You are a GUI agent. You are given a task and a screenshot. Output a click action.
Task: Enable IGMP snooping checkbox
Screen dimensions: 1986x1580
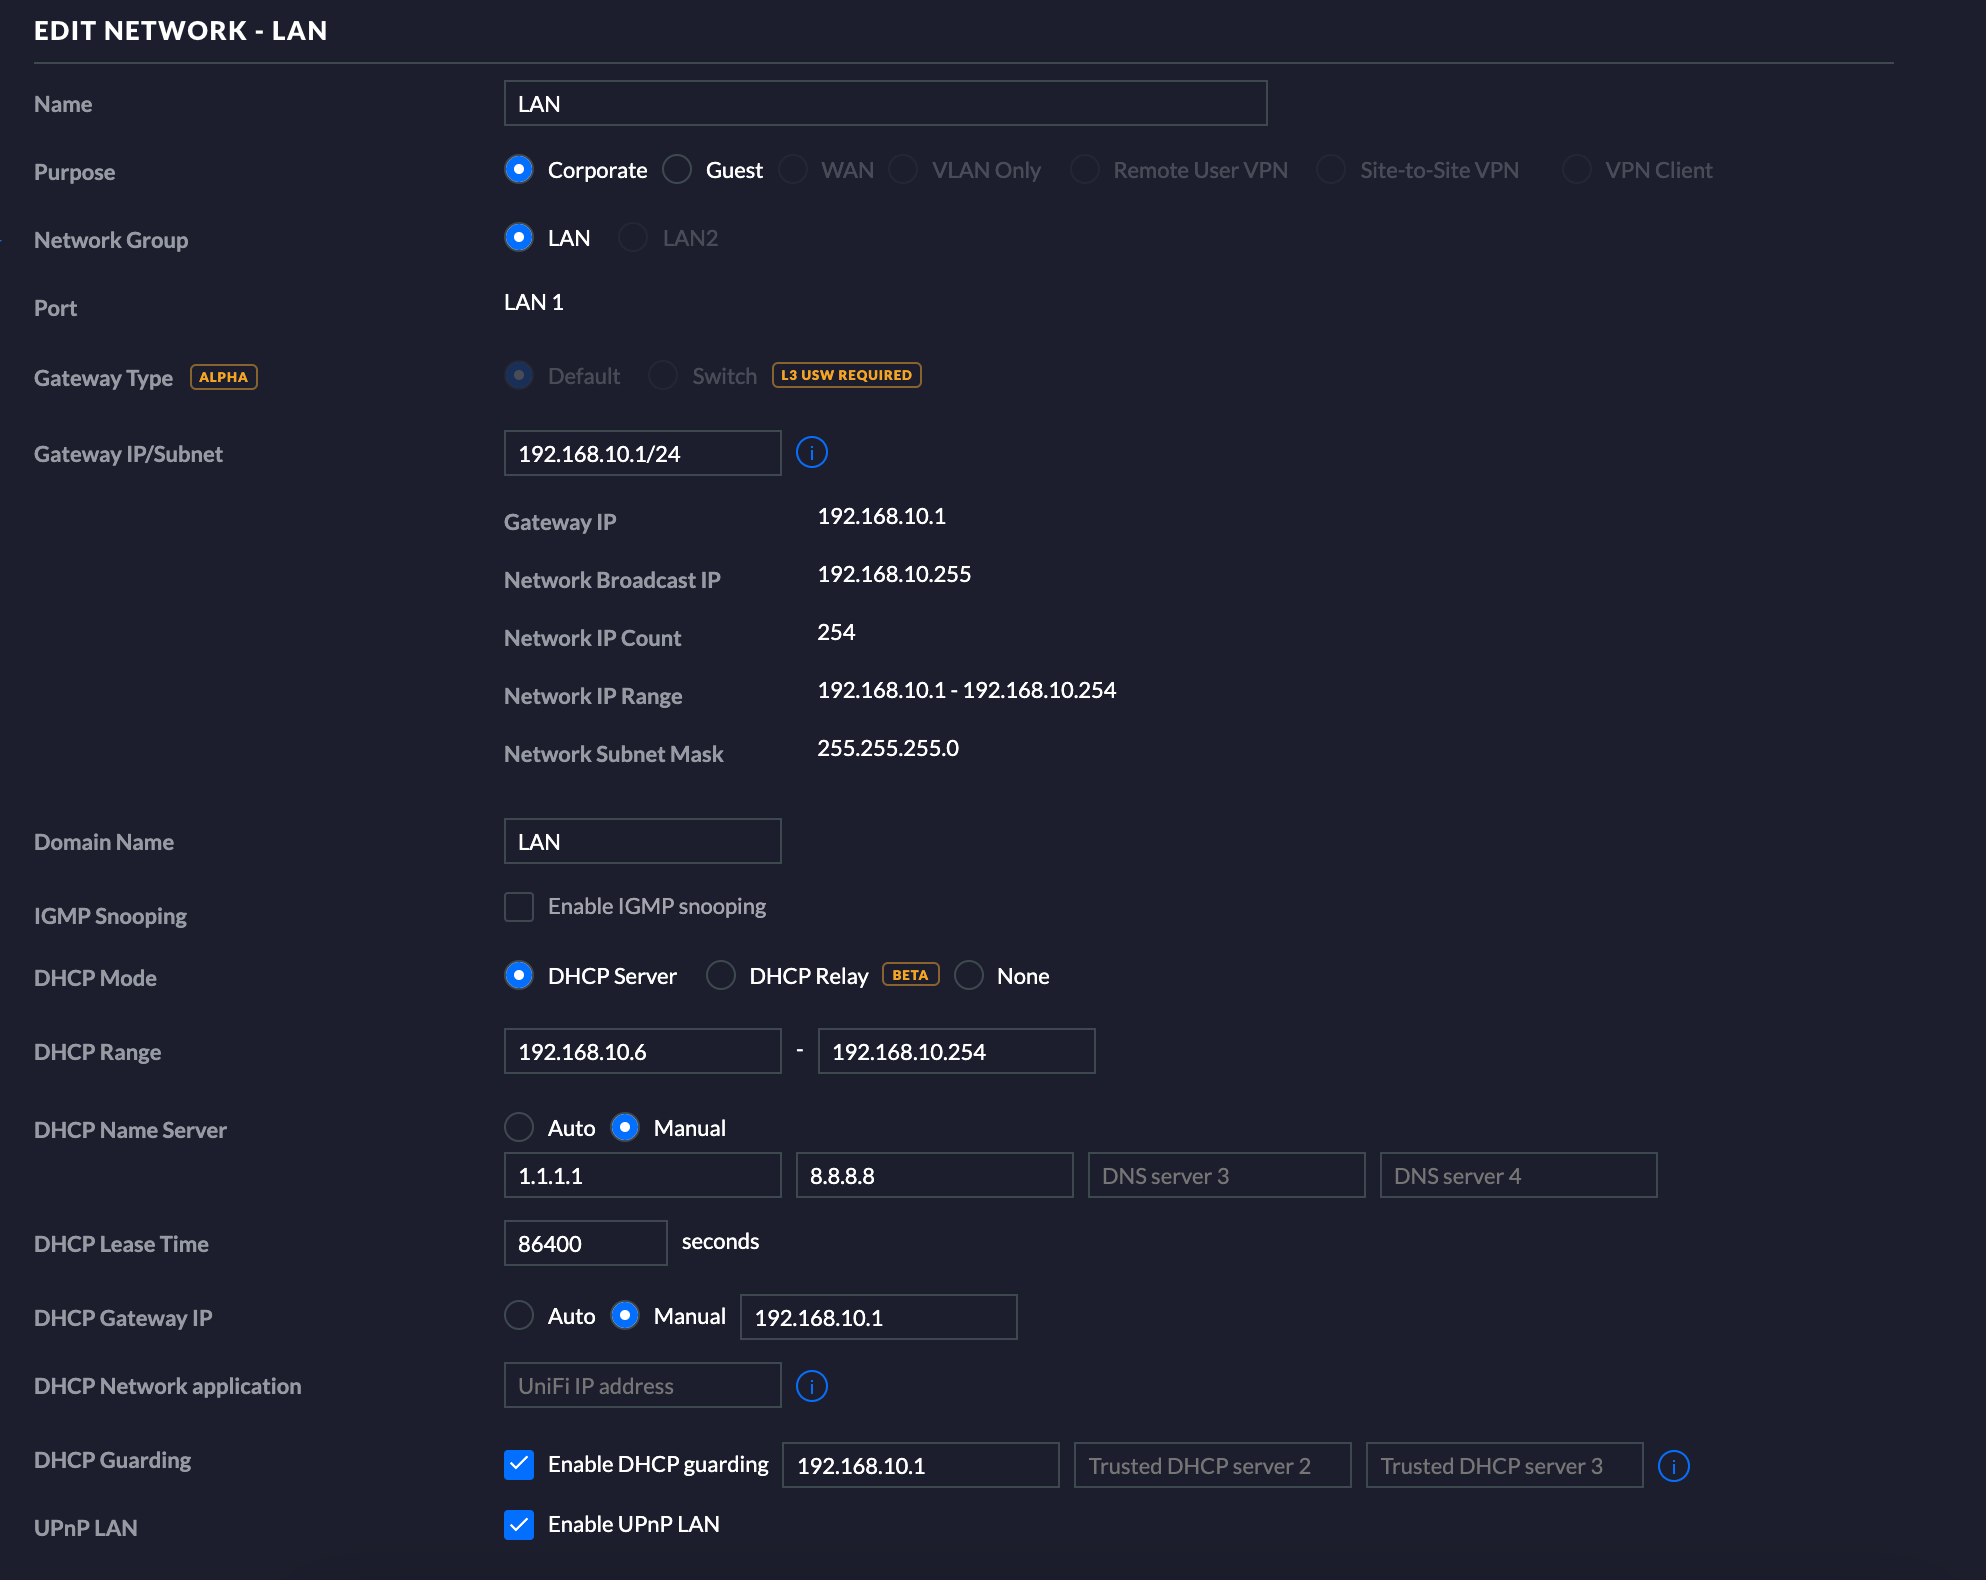click(519, 907)
